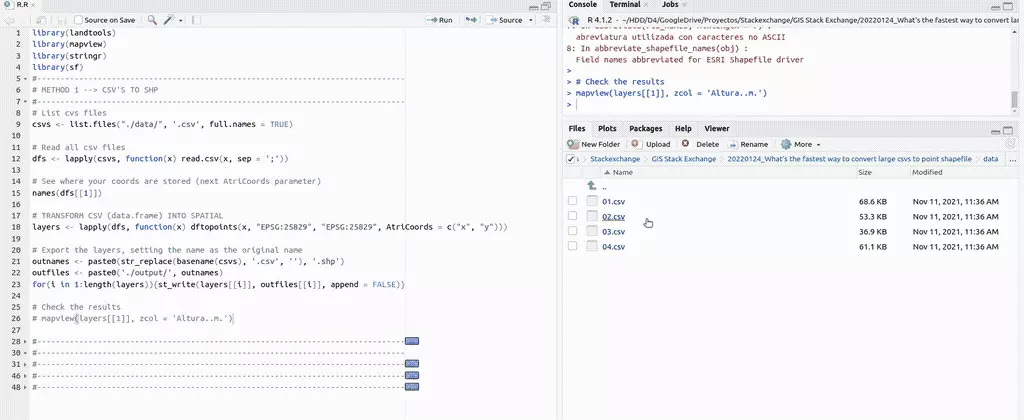
Task: Check the box next to 03.csv
Action: pyautogui.click(x=573, y=231)
